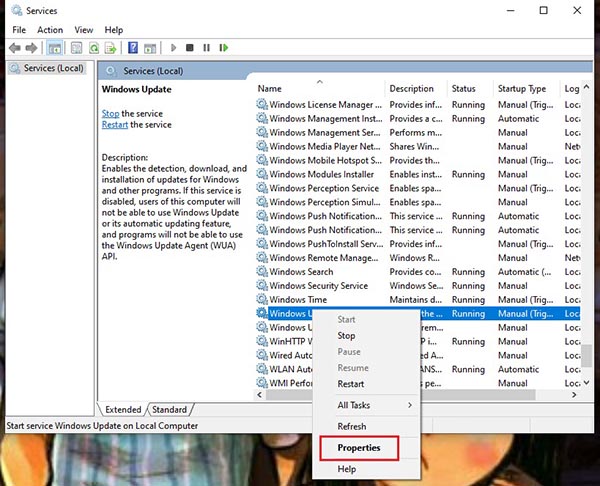Click the horizontal scrollbar left arrow

[x=259, y=395]
